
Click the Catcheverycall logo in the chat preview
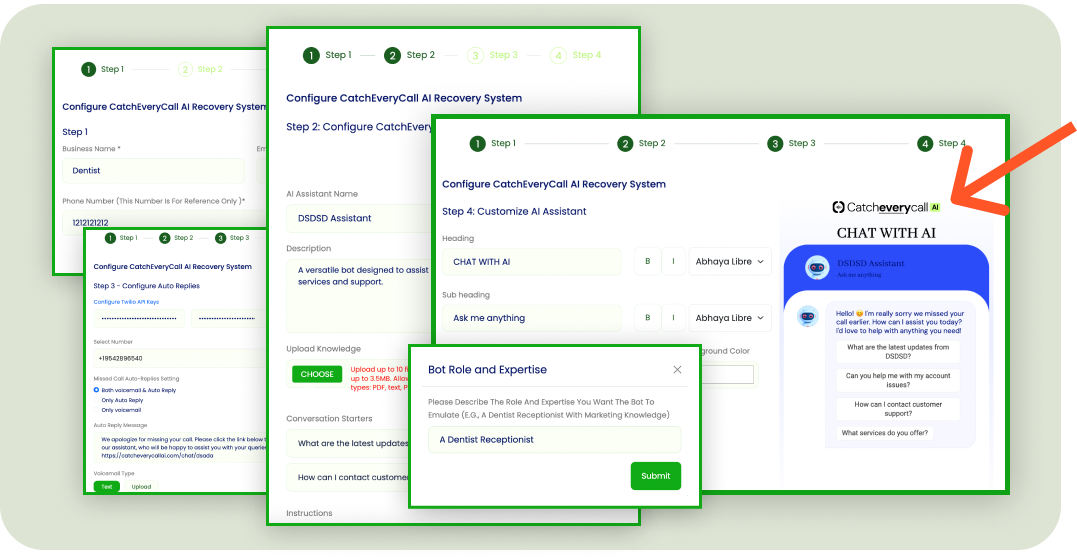click(x=886, y=208)
